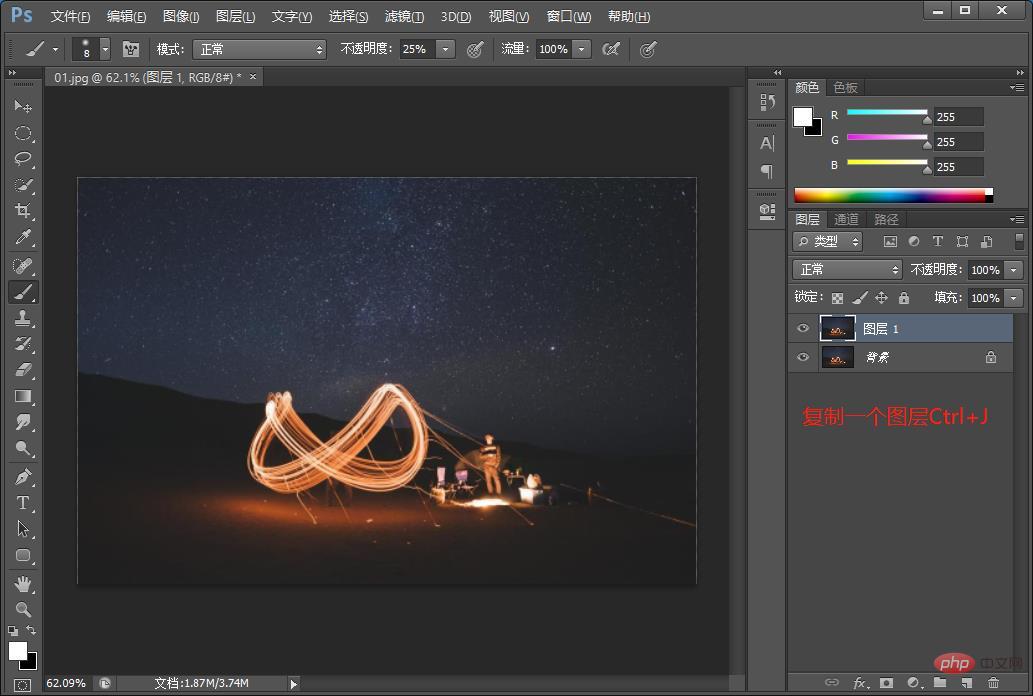Switch to the 通道 tab
Viewport: 1033px width, 696px height.
click(846, 219)
